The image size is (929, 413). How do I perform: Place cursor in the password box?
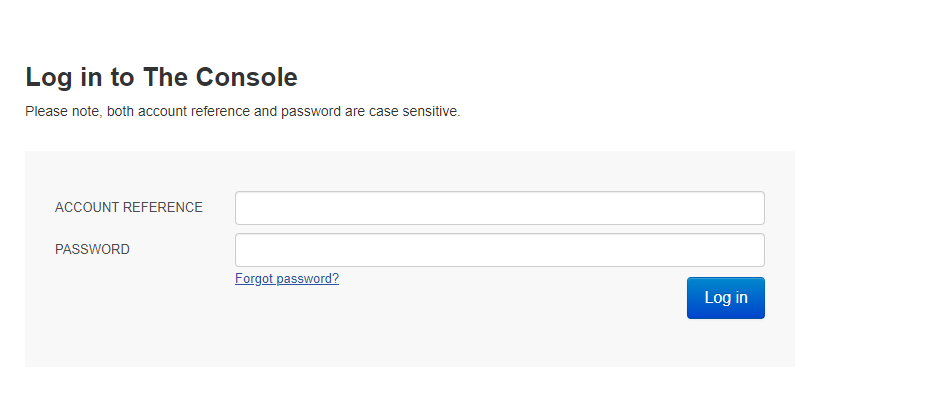click(499, 250)
